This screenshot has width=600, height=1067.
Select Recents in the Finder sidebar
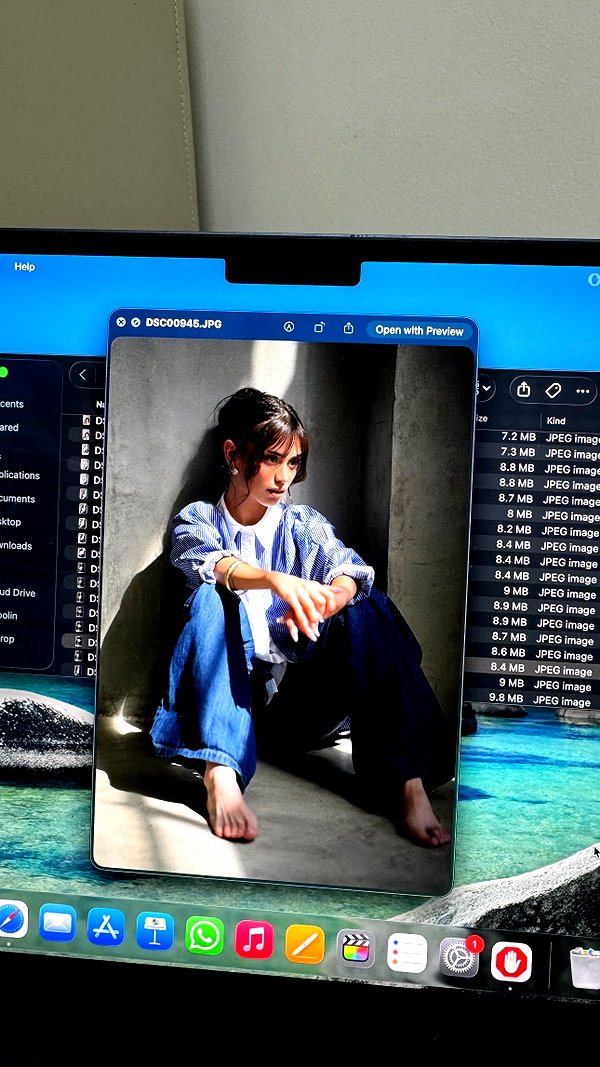(x=12, y=404)
